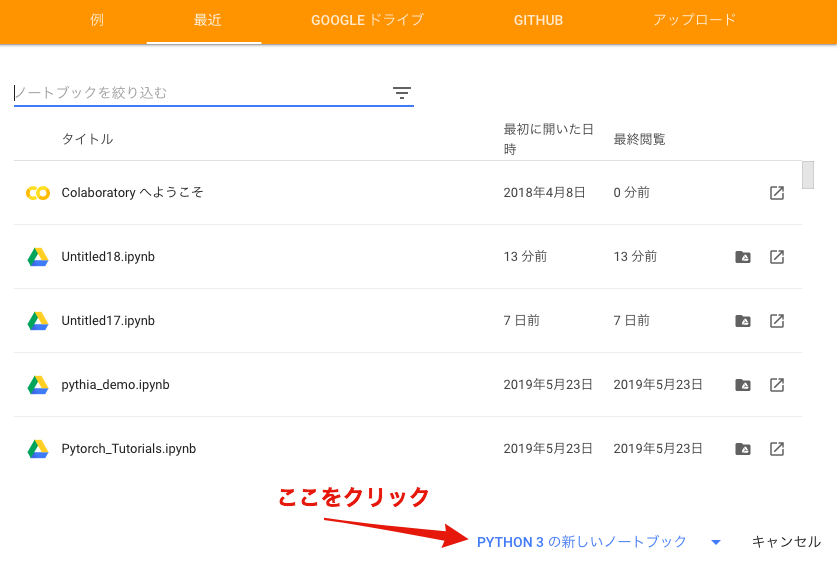Image resolution: width=837 pixels, height=569 pixels.
Task: Open Colaboratory へようこそ in new tab icon
Action: click(x=777, y=193)
